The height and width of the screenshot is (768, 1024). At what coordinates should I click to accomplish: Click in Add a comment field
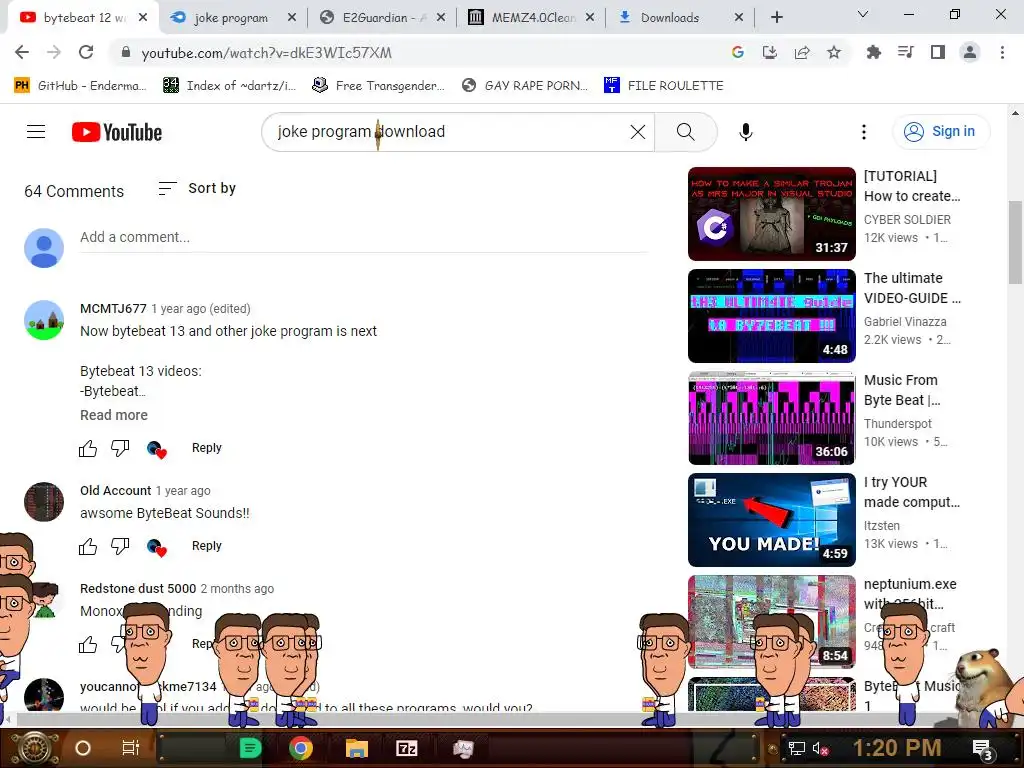(363, 238)
